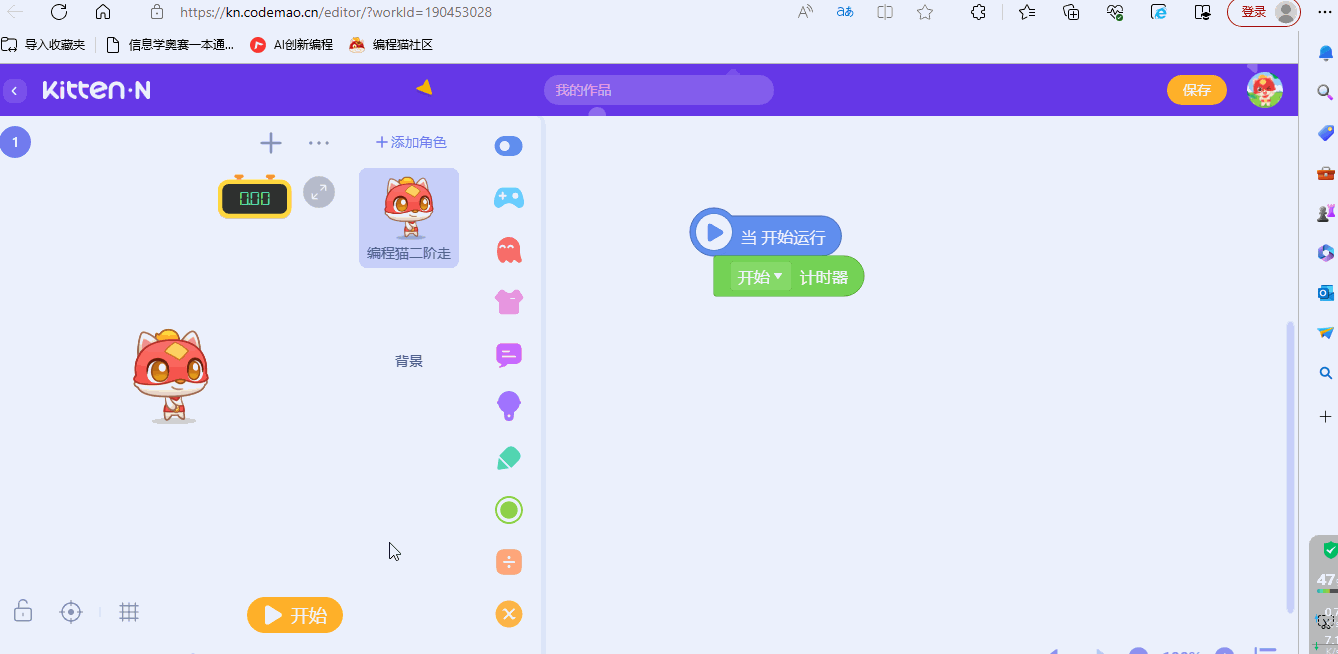Click the 登录 sign-in button
This screenshot has height=654, width=1338.
tap(1265, 12)
